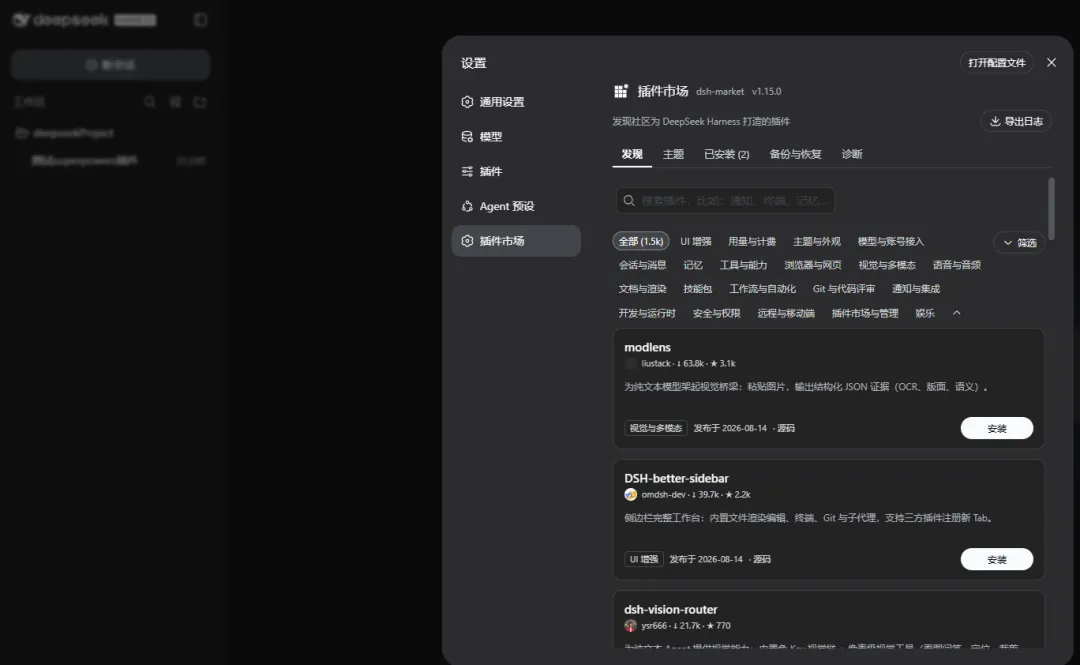The image size is (1080, 665).
Task: Expand deepseekProject folder in background sidebar
Action: [65, 132]
